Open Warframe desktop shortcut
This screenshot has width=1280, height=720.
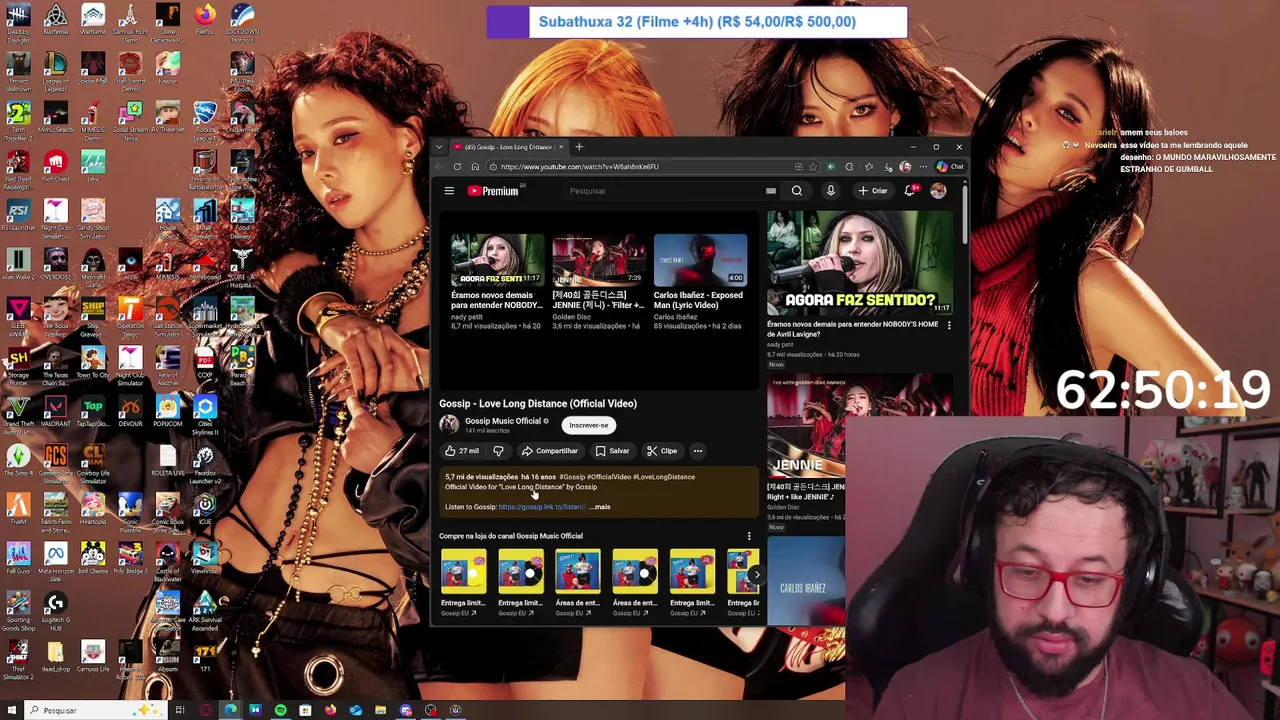click(x=93, y=20)
